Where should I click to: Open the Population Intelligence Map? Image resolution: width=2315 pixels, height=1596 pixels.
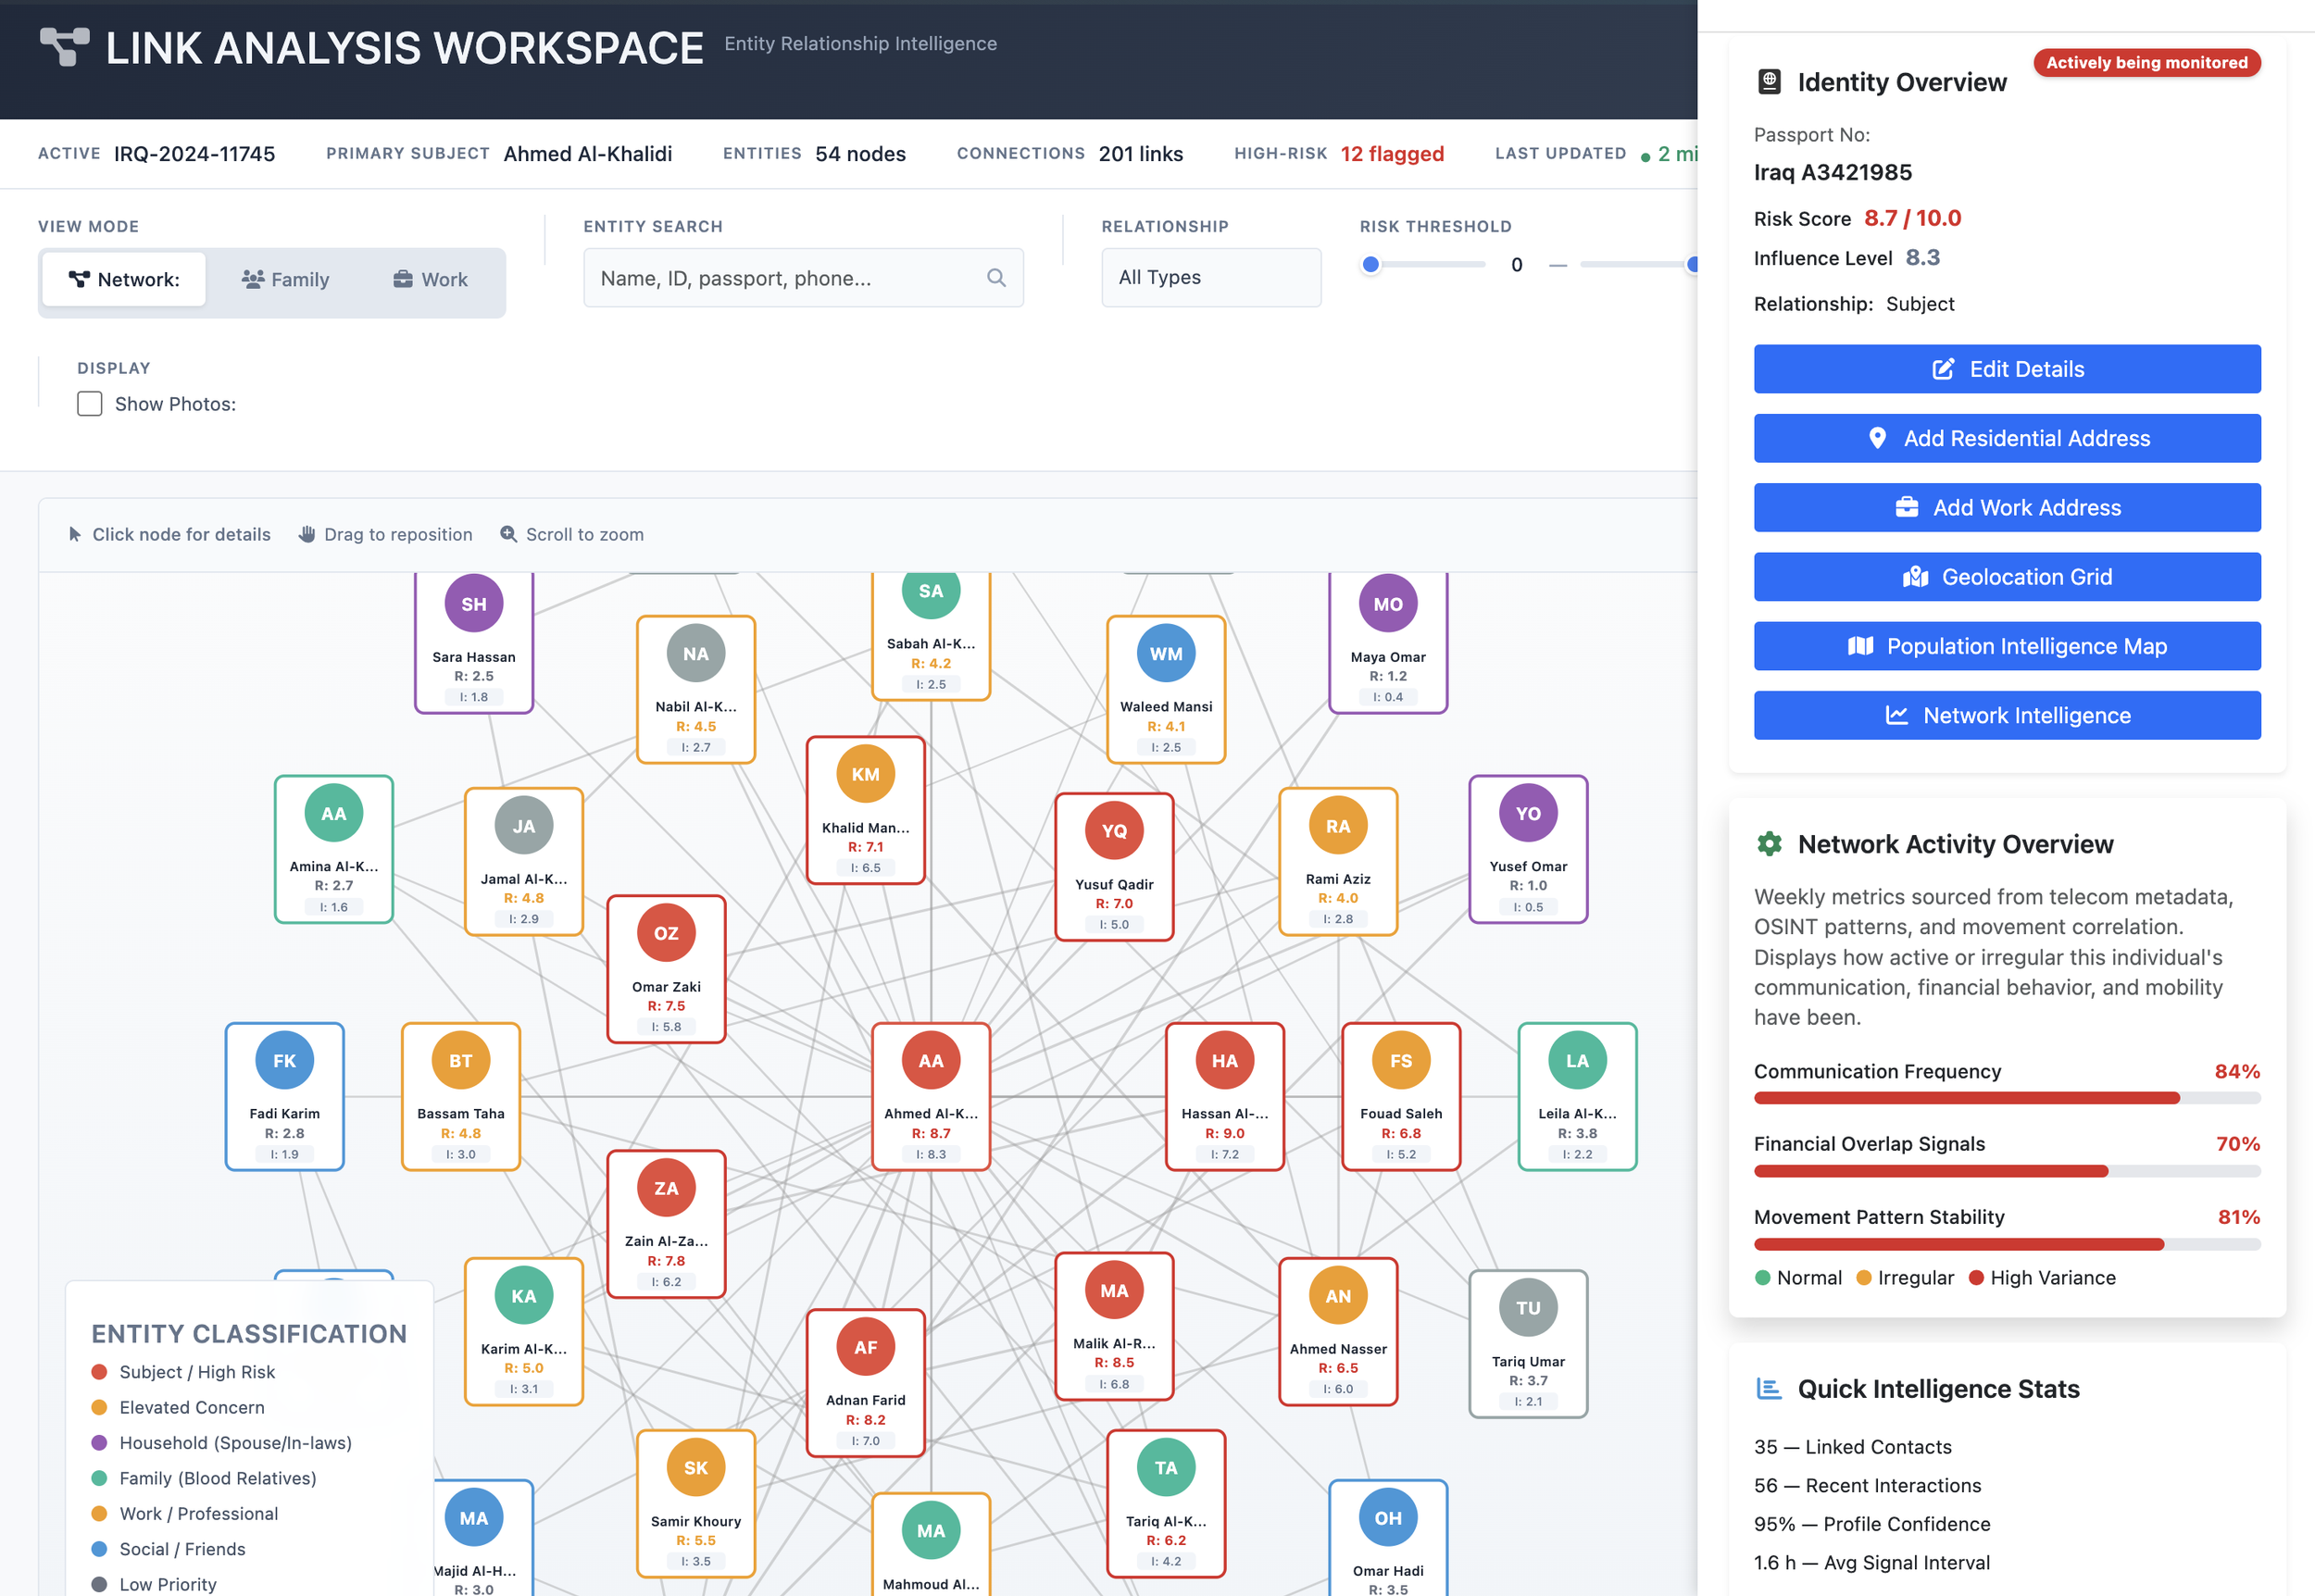pyautogui.click(x=2006, y=646)
